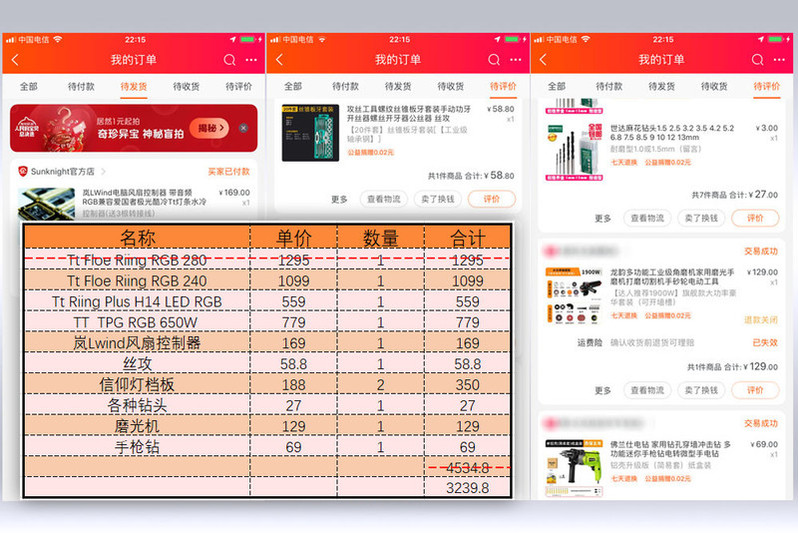The width and height of the screenshot is (798, 533).
Task: Open 全部 tab in the right screen
Action: pos(556,87)
